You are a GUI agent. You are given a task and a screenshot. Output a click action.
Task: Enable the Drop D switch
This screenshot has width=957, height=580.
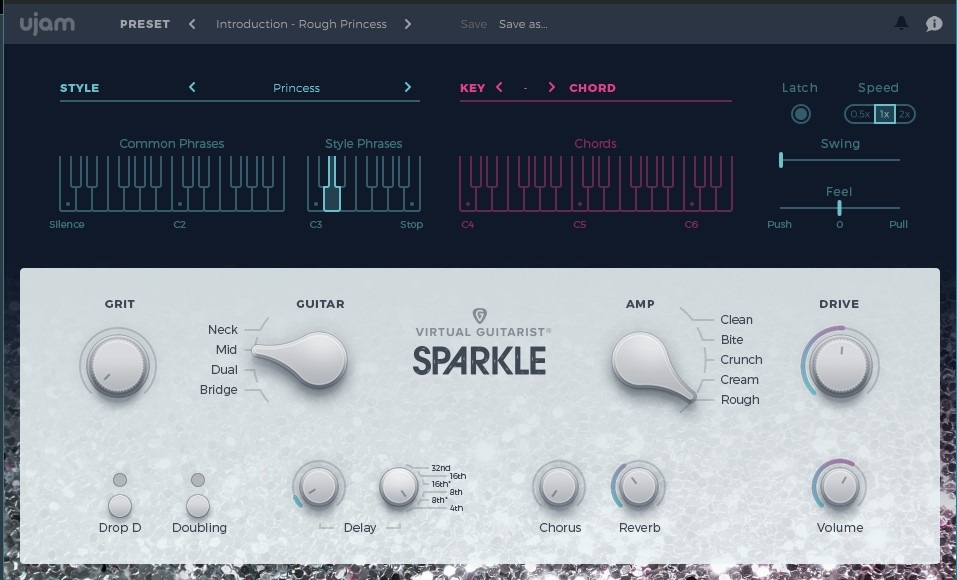(x=120, y=504)
